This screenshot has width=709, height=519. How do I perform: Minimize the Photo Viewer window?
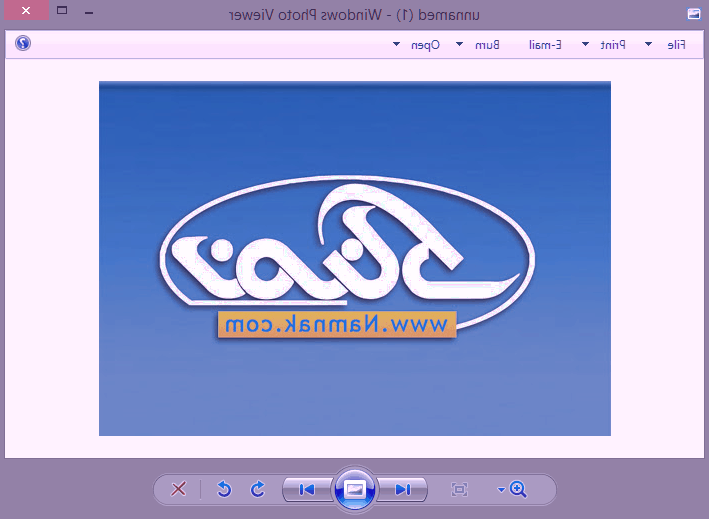89,12
